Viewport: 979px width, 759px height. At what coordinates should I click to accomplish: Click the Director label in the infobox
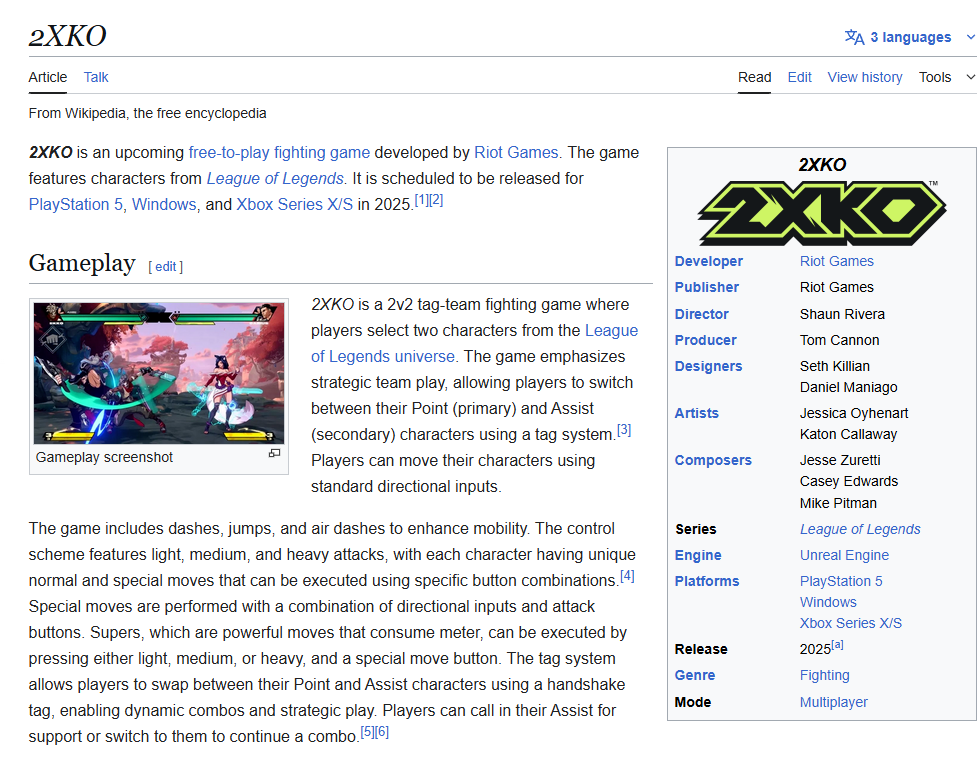tap(702, 315)
